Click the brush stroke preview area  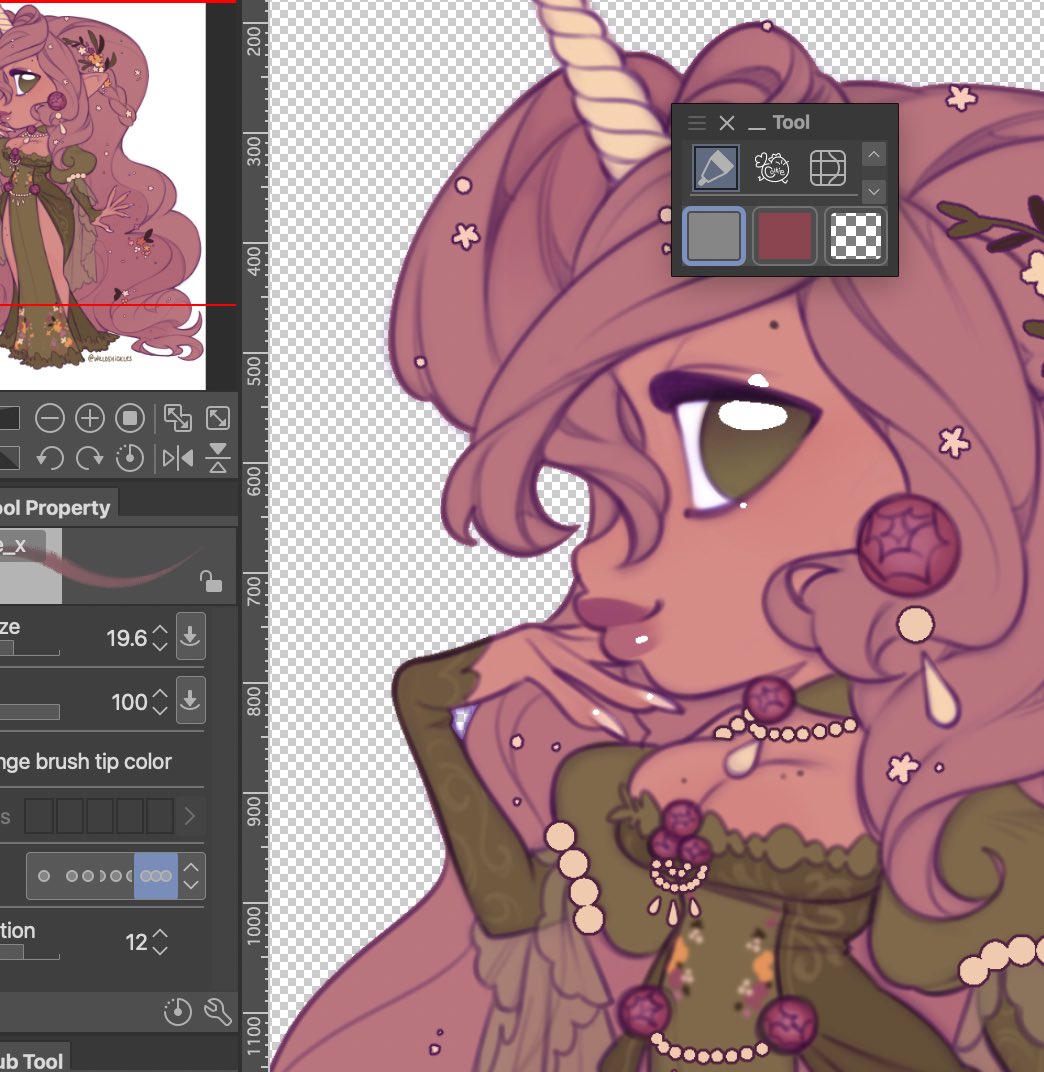[x=118, y=566]
